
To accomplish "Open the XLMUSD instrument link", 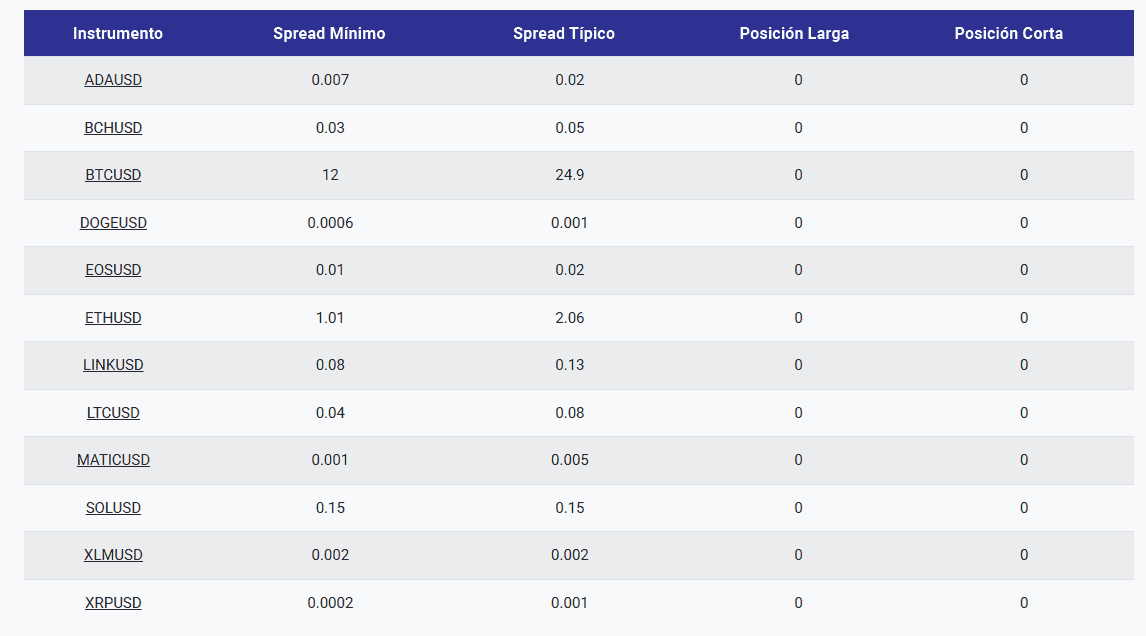I will [113, 556].
